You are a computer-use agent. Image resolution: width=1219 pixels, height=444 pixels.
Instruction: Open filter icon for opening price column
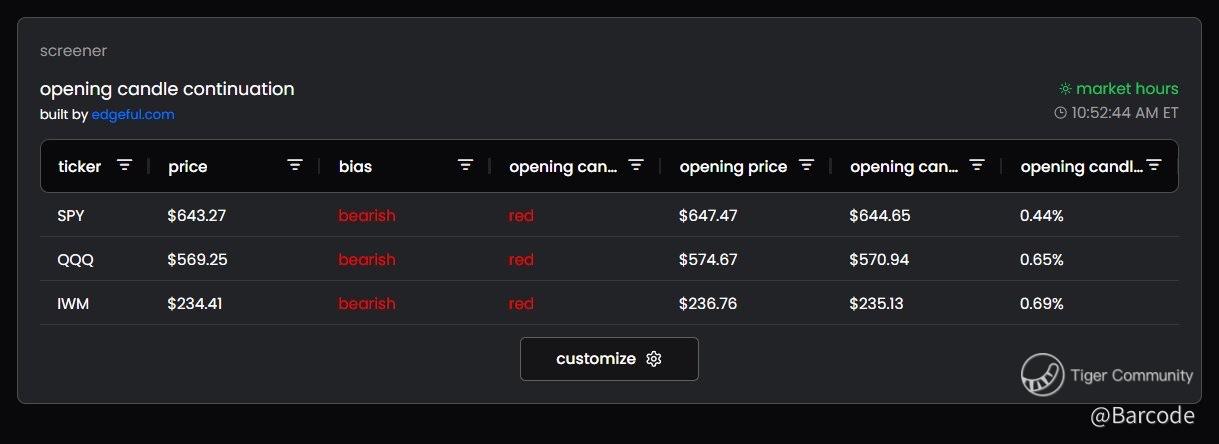(806, 166)
